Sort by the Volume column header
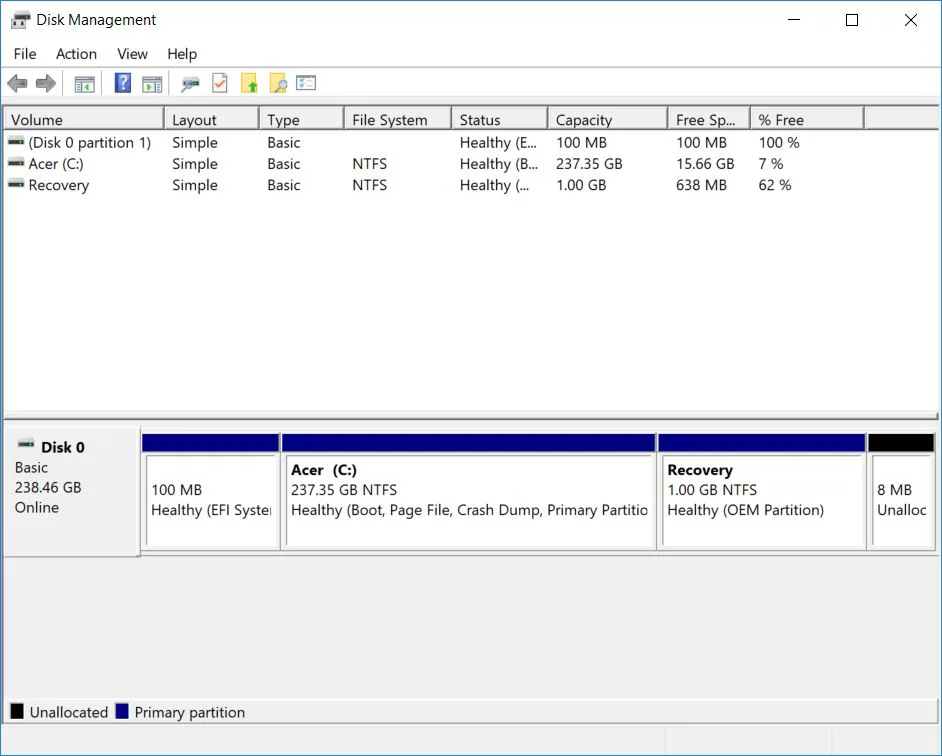Screen dimensions: 942x756 (x=84, y=120)
